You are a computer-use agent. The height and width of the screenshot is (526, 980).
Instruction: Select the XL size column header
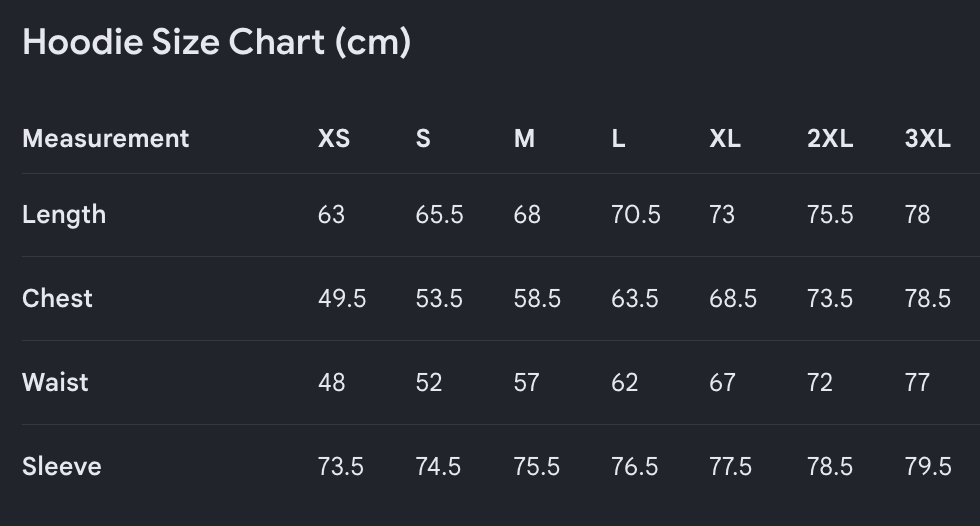[725, 139]
